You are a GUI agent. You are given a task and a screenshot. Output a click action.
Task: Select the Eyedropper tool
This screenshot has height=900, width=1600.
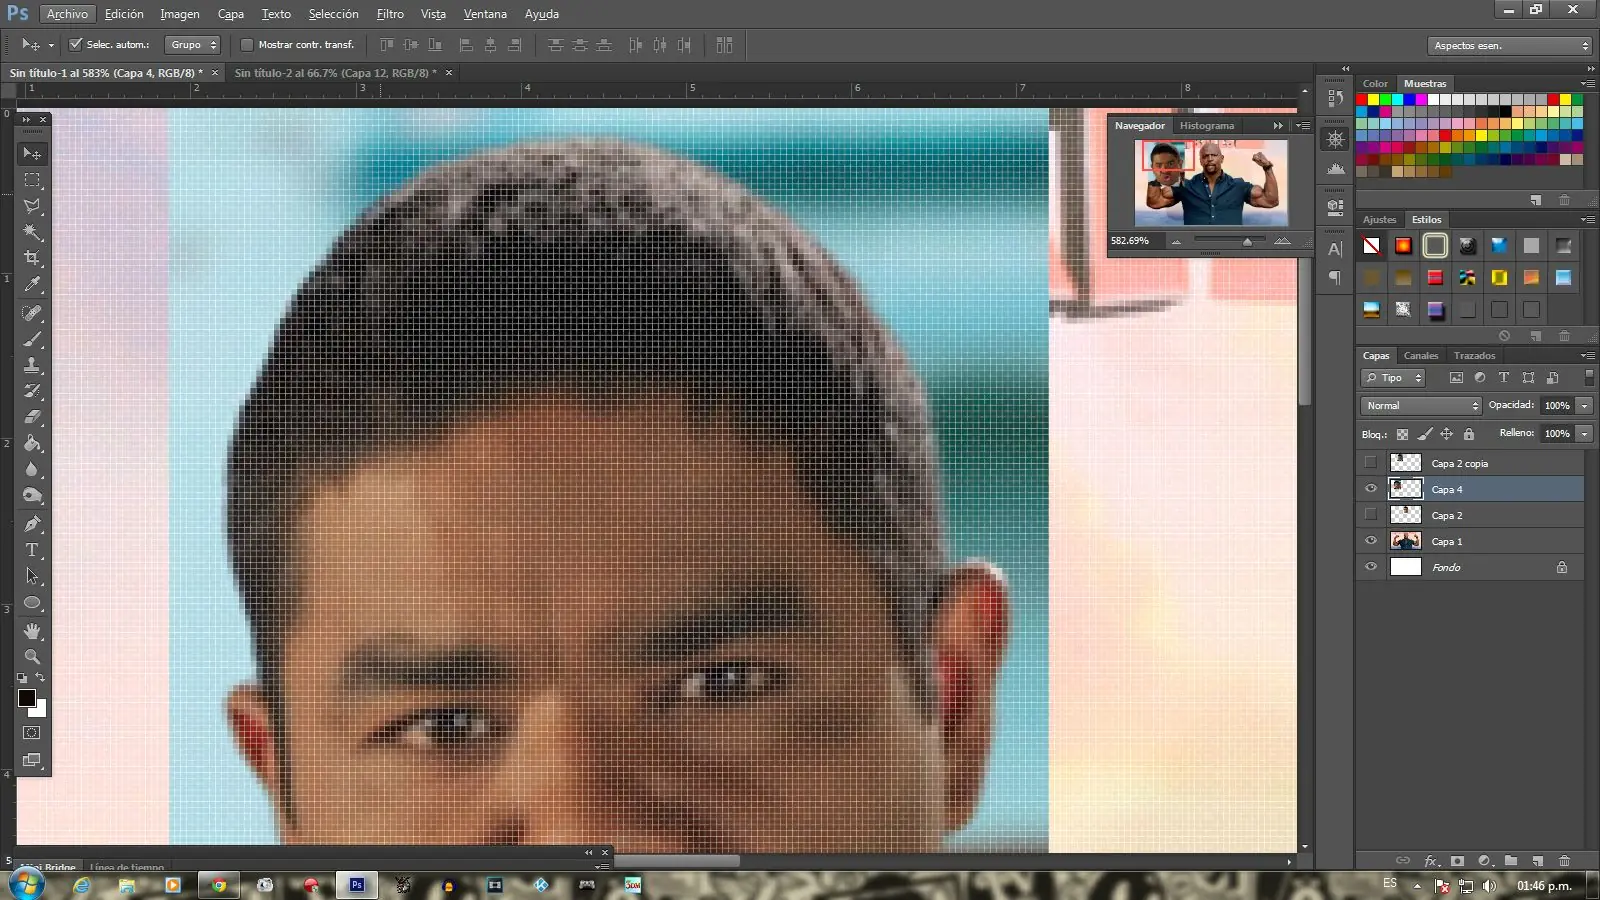[x=32, y=285]
